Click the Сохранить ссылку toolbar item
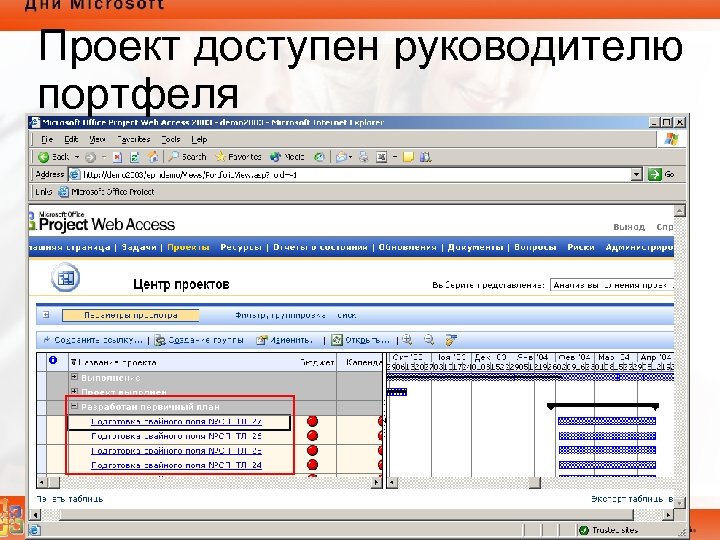720x540 pixels. [92, 340]
